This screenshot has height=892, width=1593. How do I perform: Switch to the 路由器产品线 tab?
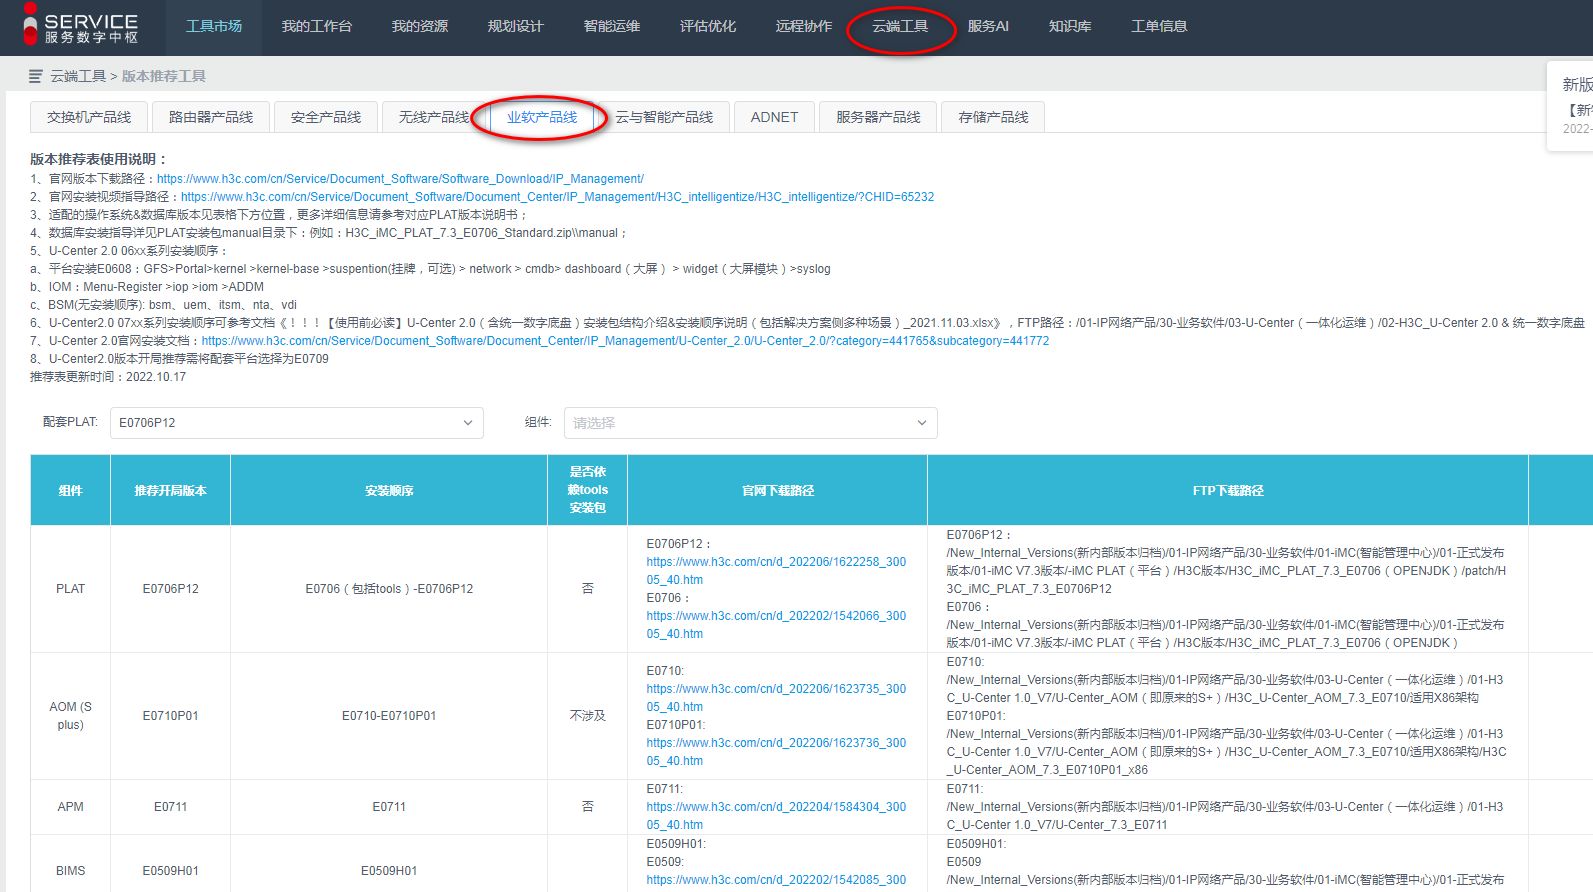[211, 117]
